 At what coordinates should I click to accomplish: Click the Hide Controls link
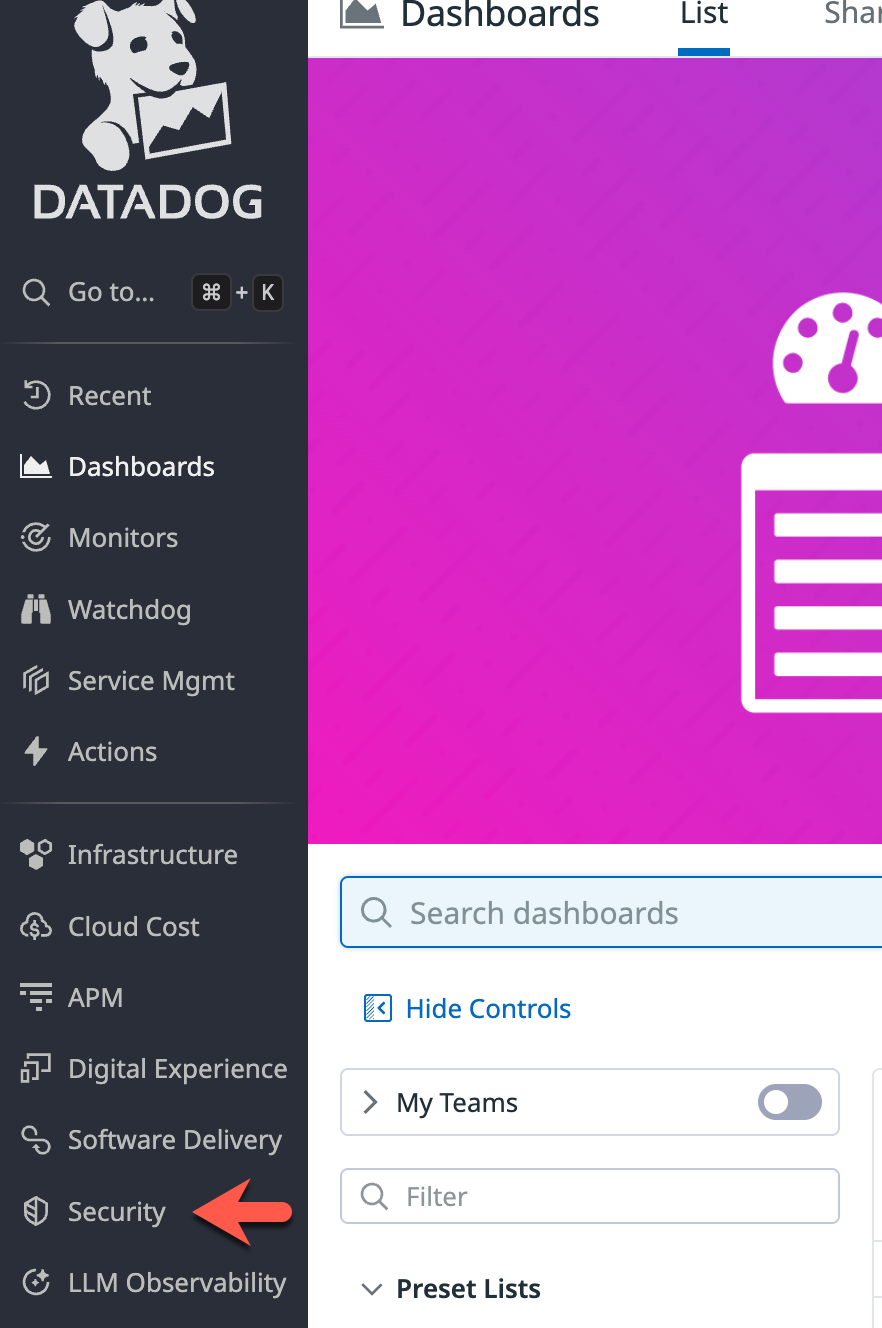pos(488,1009)
